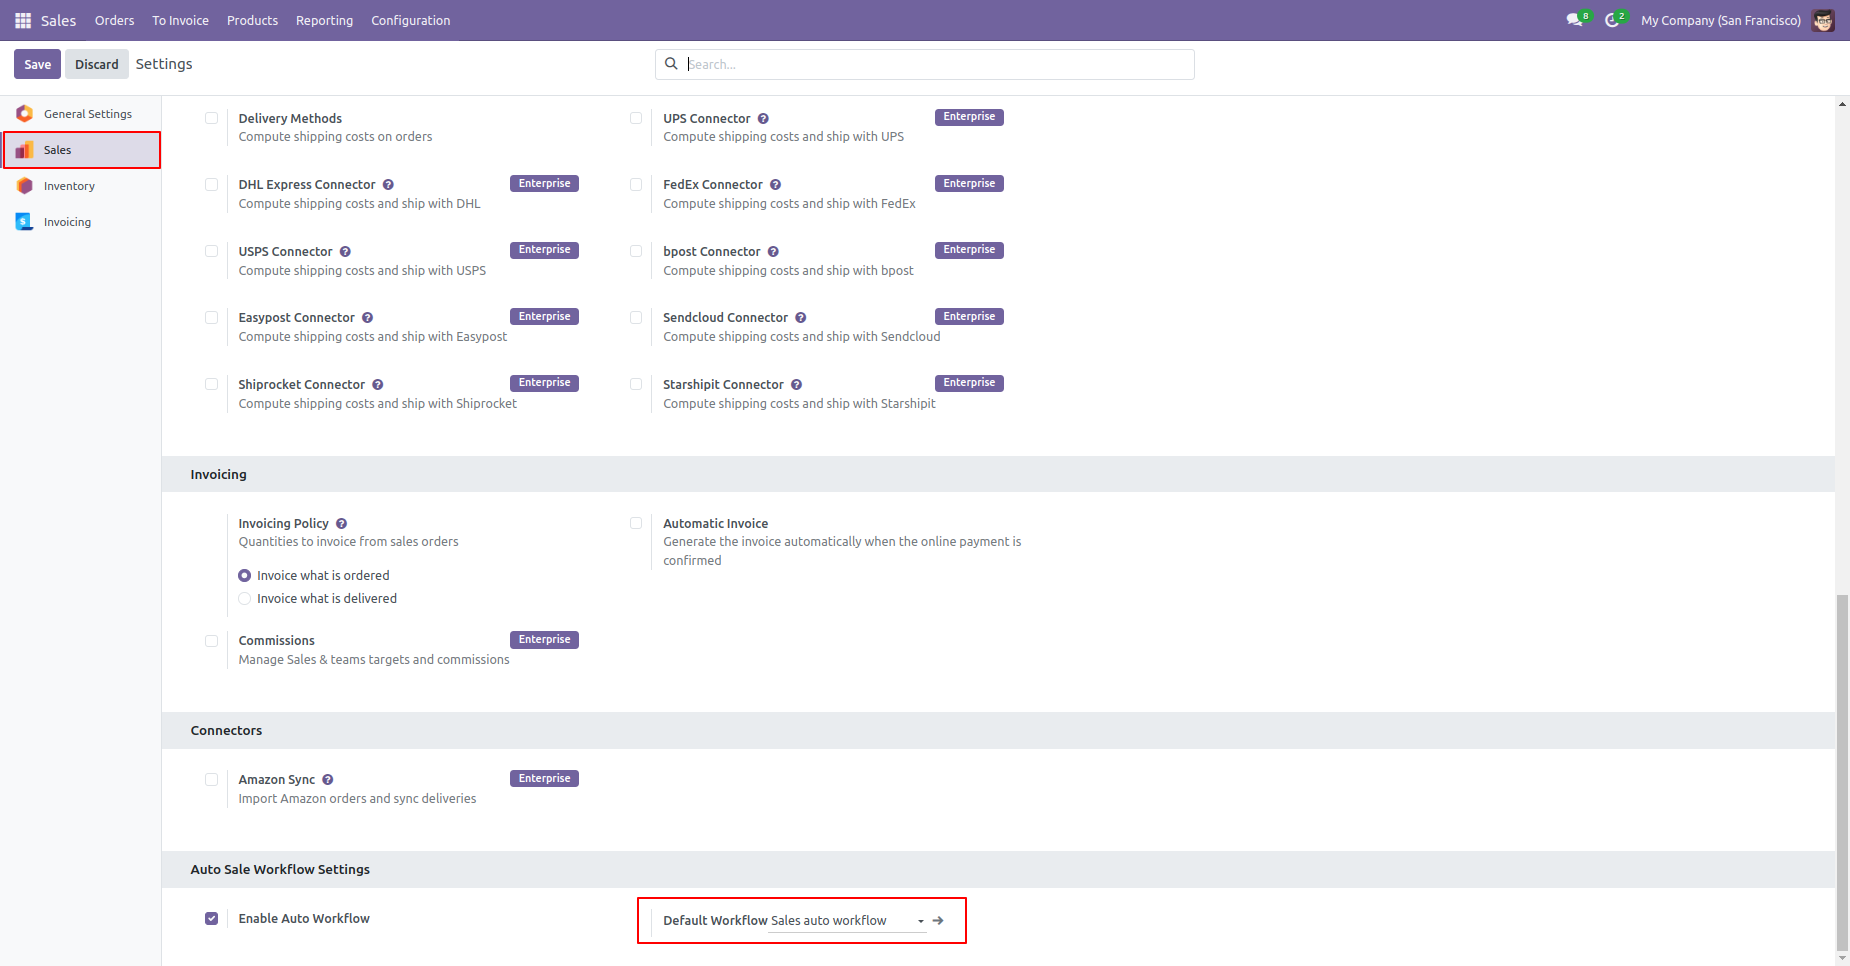Enable the Automatic Invoice checkbox
Image resolution: width=1850 pixels, height=966 pixels.
(636, 523)
